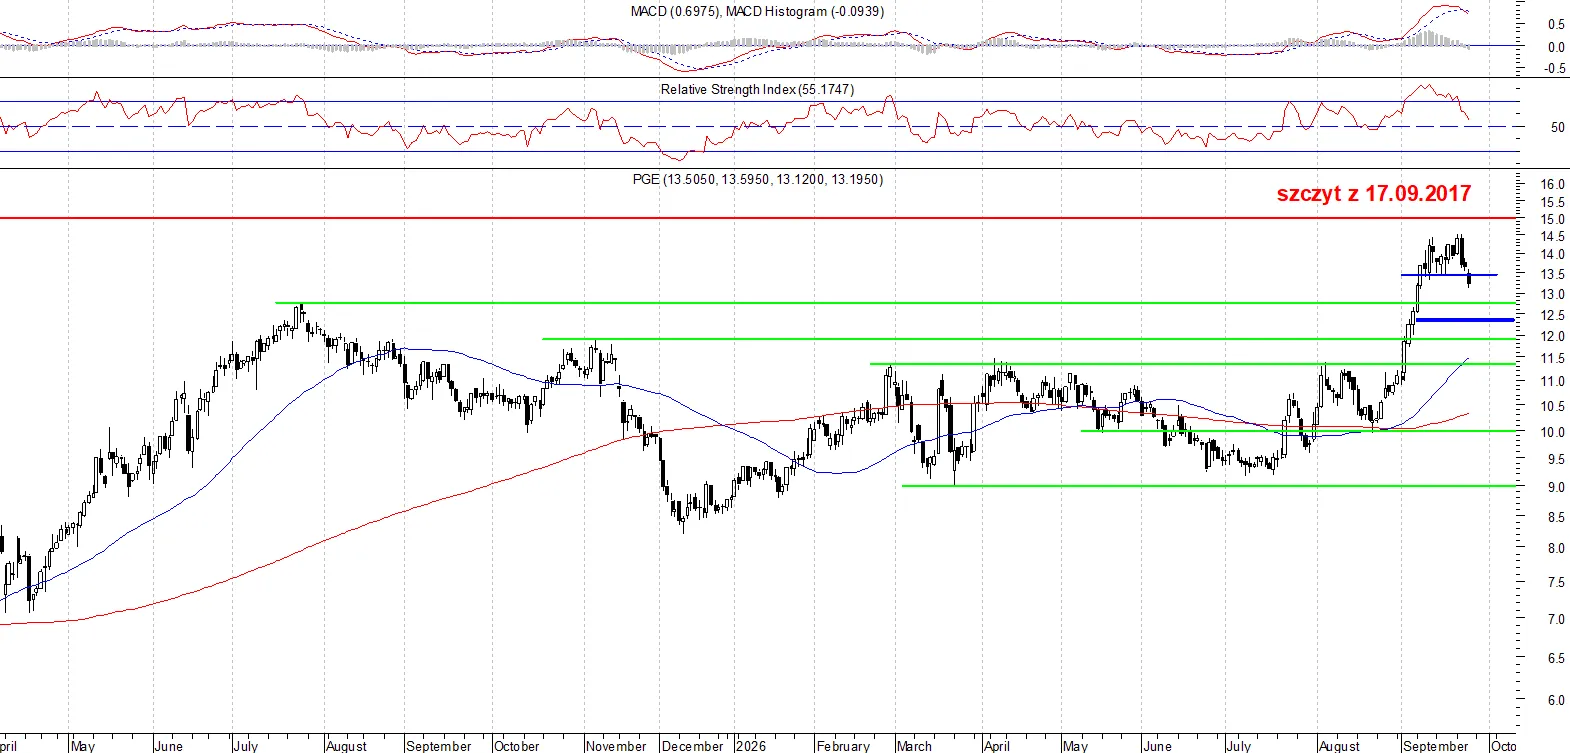
Task: Click the 12.5 price axis value
Action: (1553, 315)
